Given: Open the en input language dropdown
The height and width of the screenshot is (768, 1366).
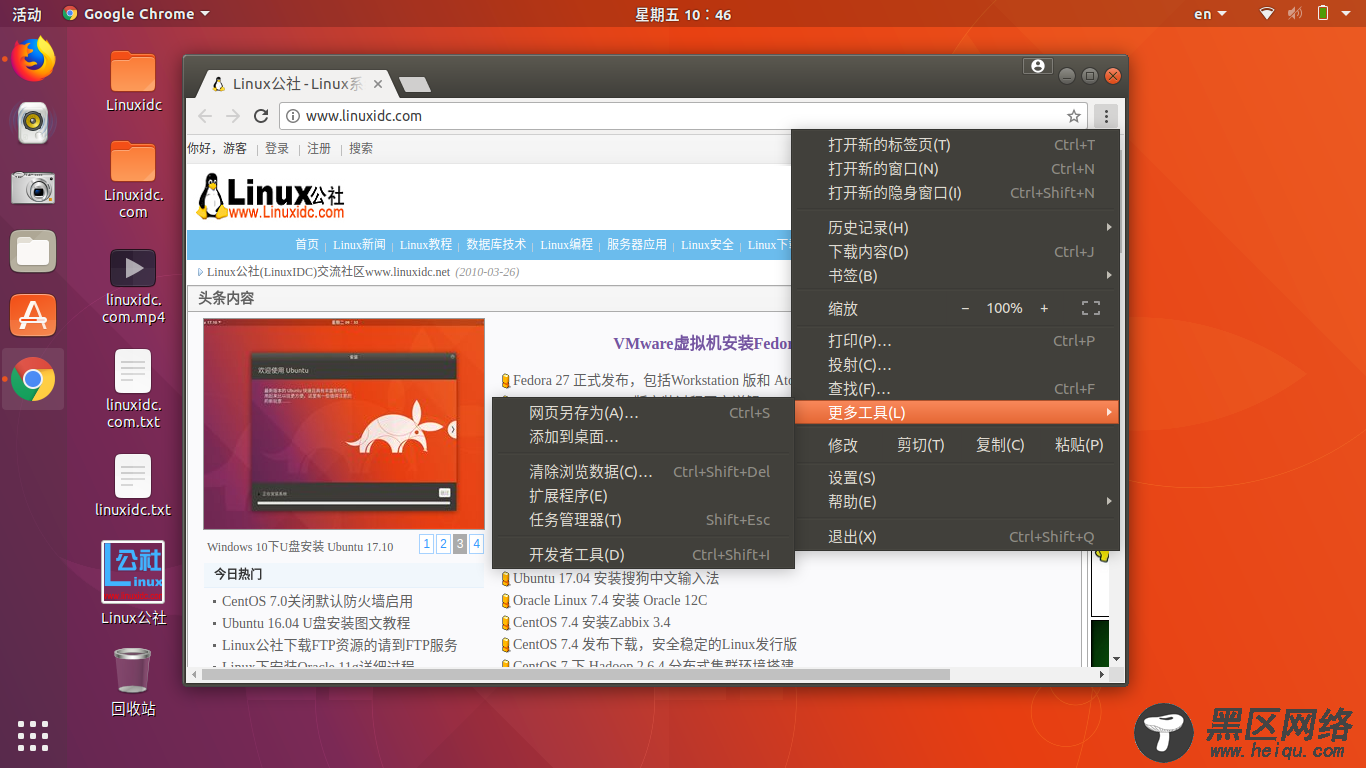Looking at the screenshot, I should point(1209,14).
